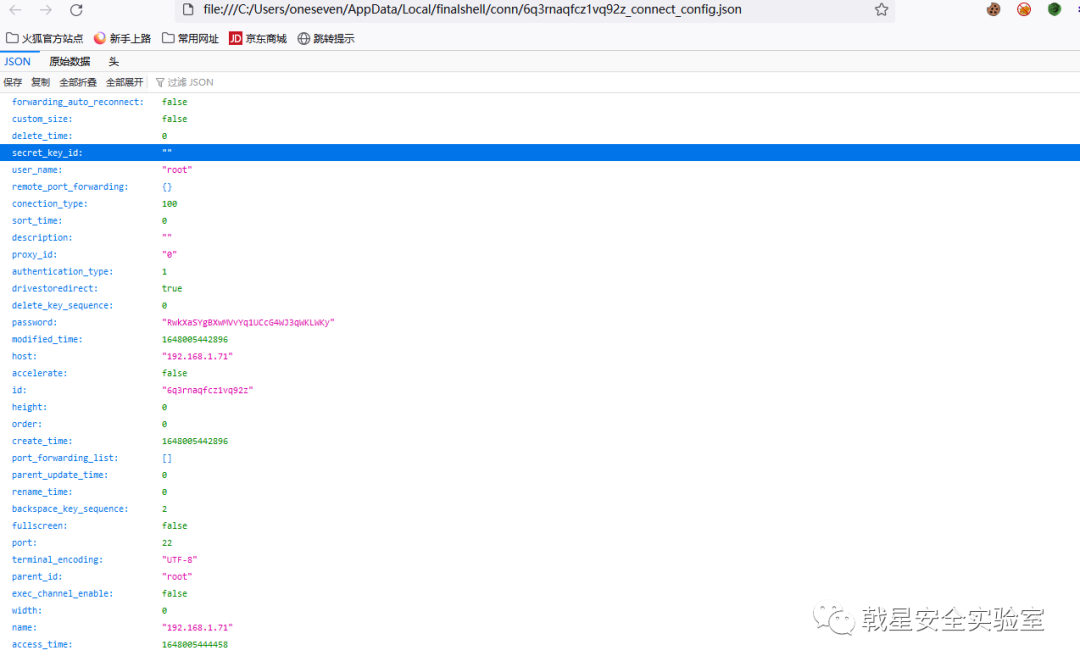
Task: Select the access_time value 1648005444458
Action: (x=195, y=645)
